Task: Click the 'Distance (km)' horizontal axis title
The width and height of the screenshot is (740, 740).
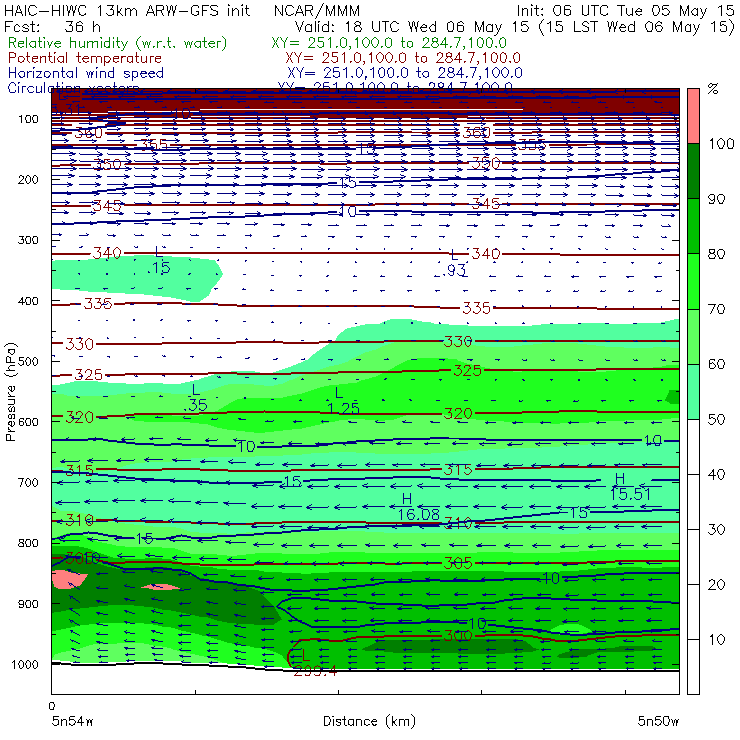Action: click(x=369, y=721)
